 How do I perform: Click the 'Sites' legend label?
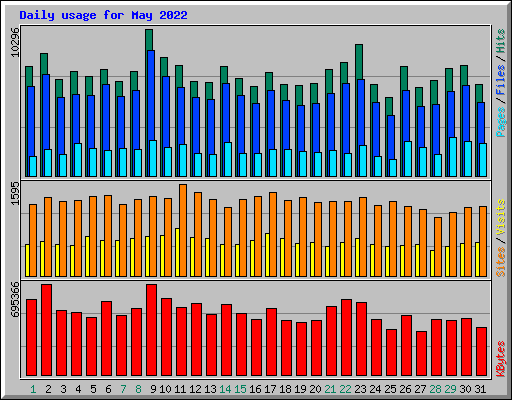click(501, 262)
